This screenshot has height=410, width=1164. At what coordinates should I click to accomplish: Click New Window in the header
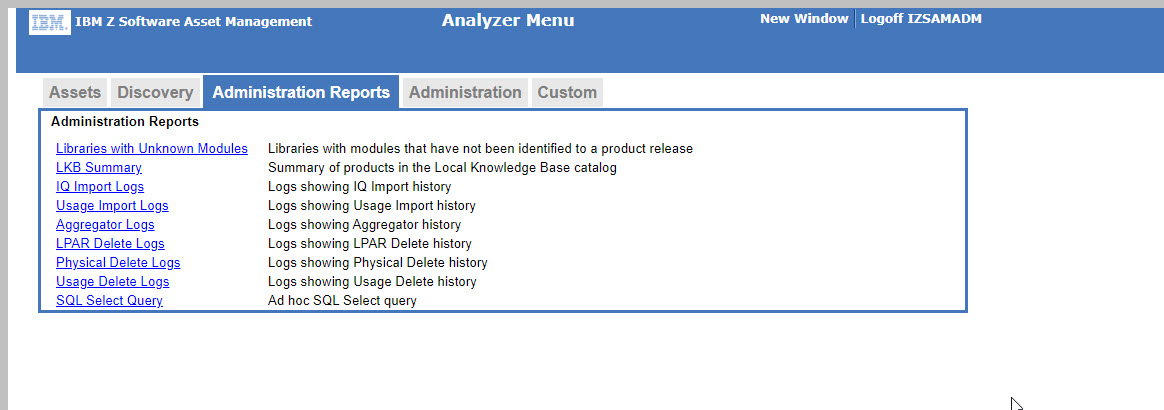click(804, 19)
